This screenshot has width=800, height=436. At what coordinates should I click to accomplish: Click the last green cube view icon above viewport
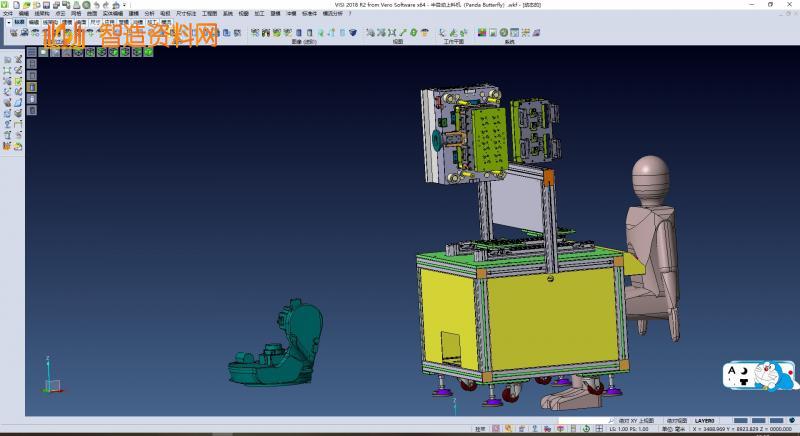coord(151,52)
